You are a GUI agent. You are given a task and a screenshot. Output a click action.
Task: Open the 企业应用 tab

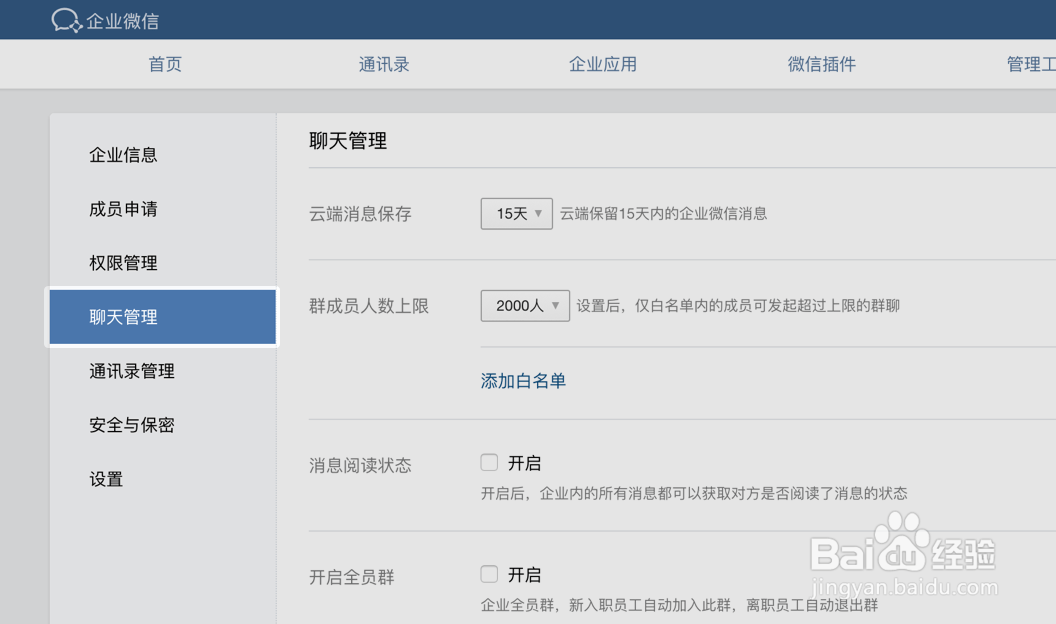(x=602, y=63)
